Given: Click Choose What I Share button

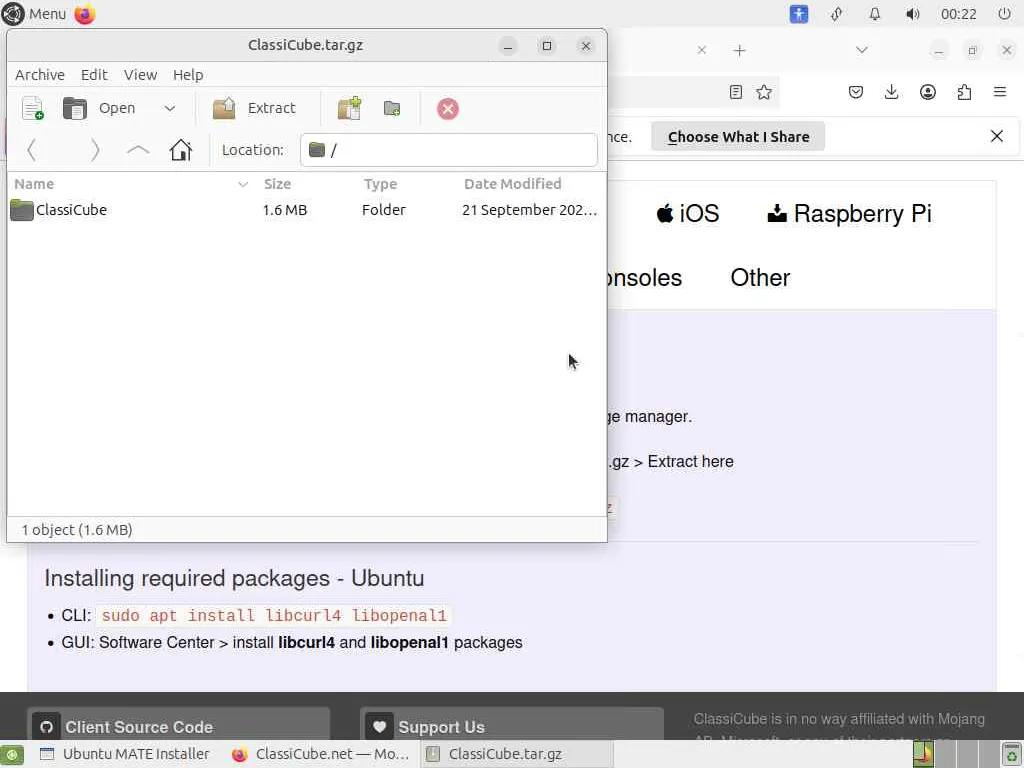Looking at the screenshot, I should (x=738, y=136).
